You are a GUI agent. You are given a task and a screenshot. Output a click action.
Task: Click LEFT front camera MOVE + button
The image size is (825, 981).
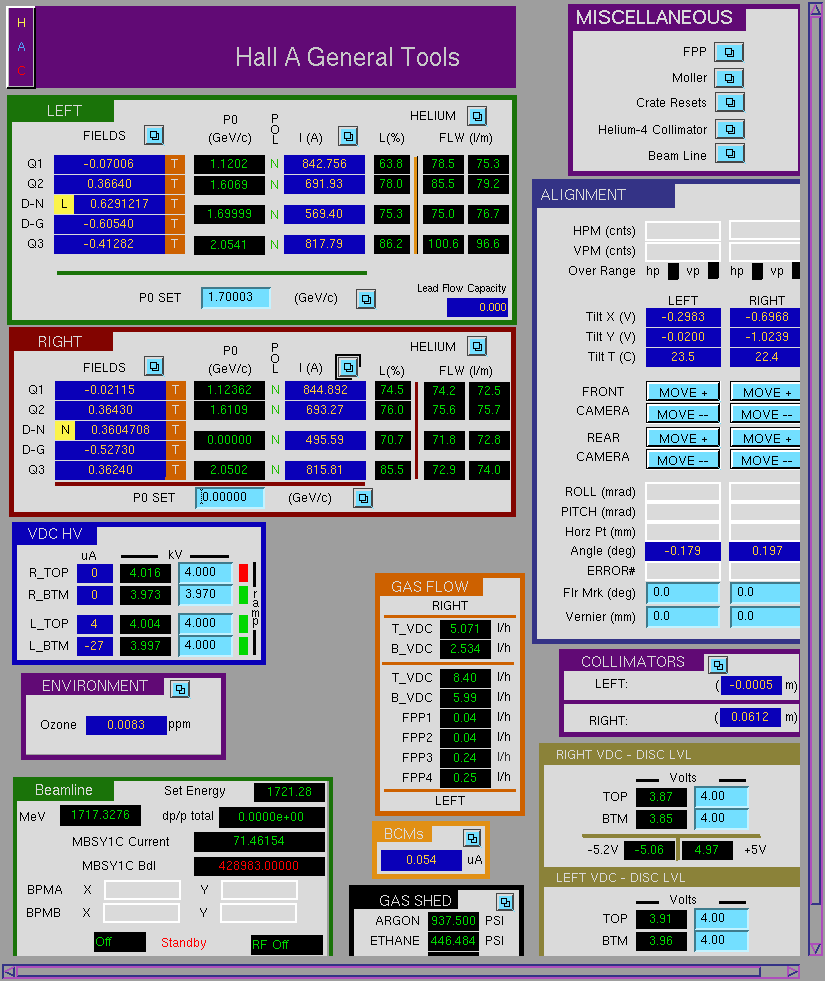(683, 392)
